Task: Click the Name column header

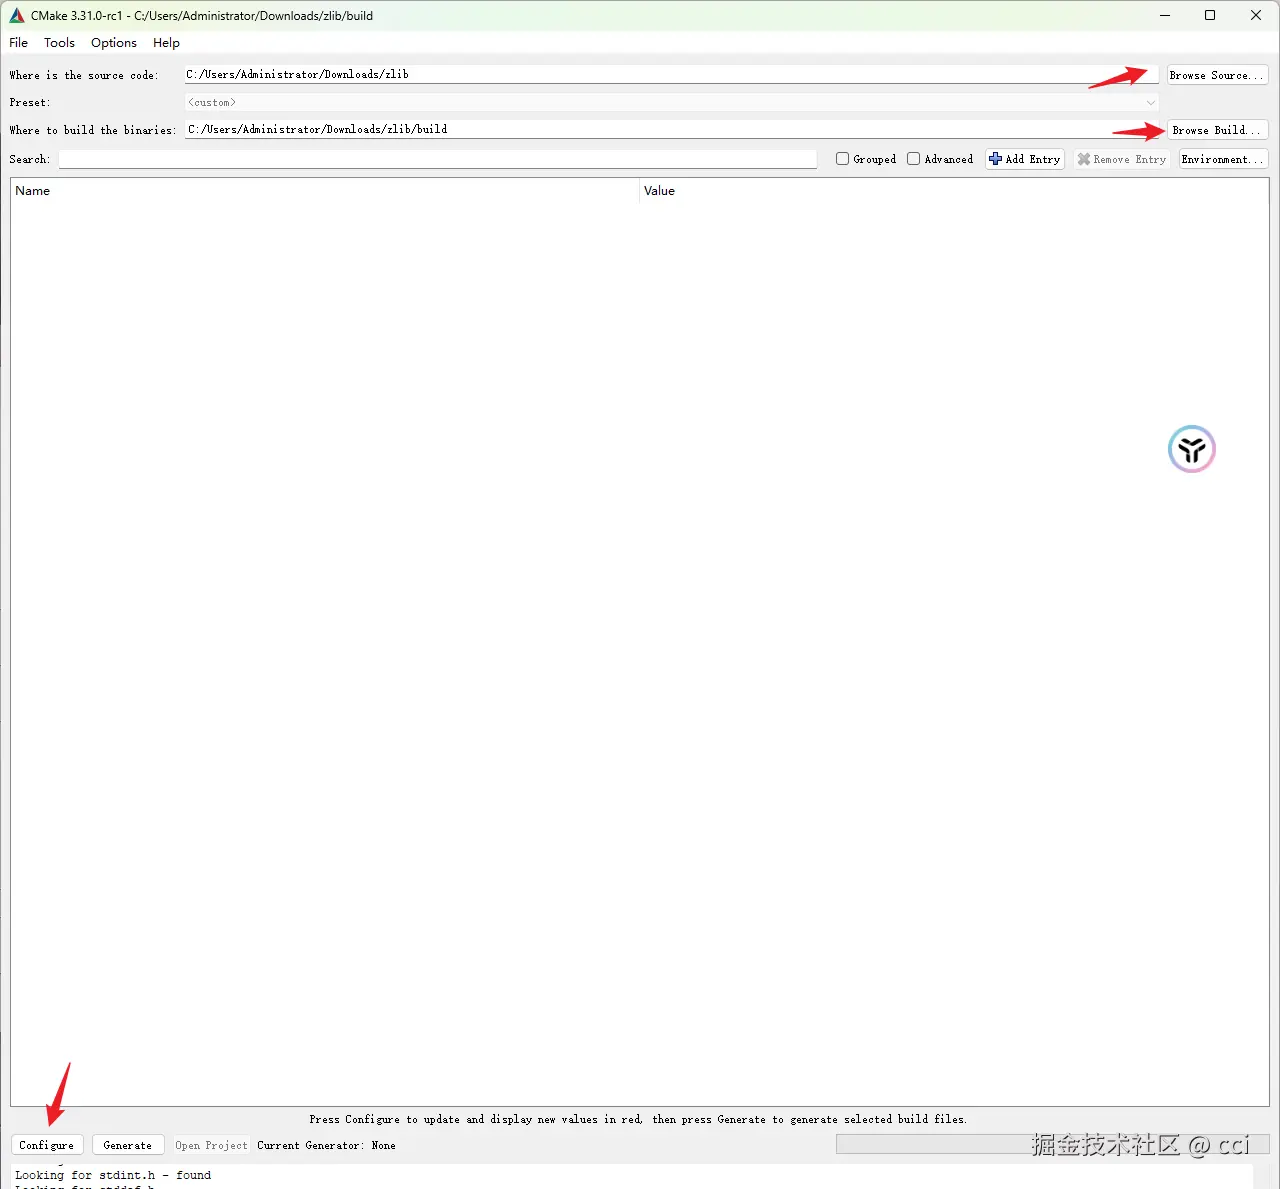Action: click(325, 191)
